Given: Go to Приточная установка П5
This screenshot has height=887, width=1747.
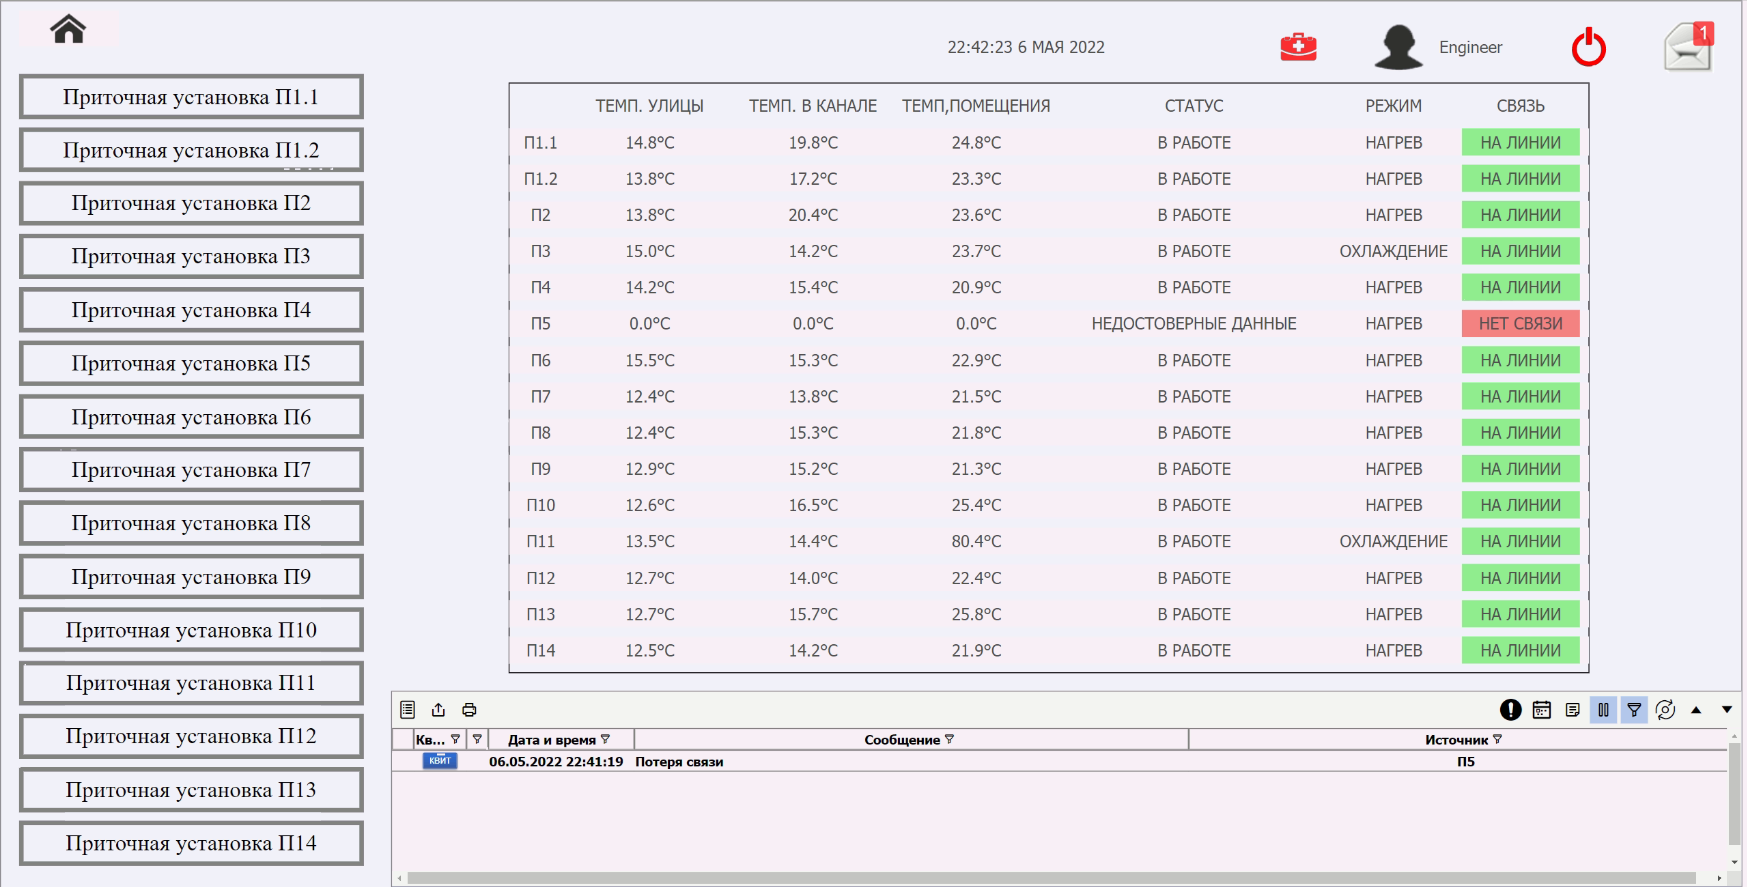Looking at the screenshot, I should [x=191, y=363].
